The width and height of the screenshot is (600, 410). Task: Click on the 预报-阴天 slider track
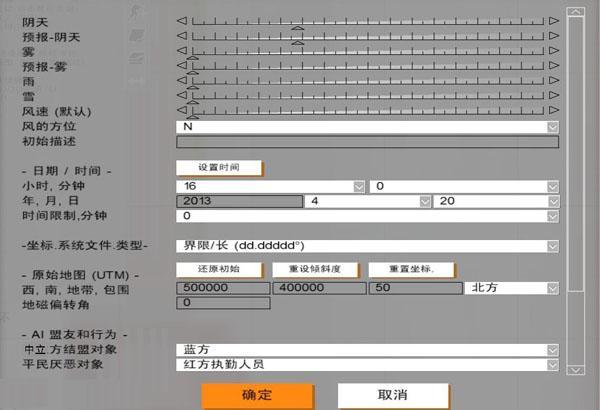[x=368, y=36]
